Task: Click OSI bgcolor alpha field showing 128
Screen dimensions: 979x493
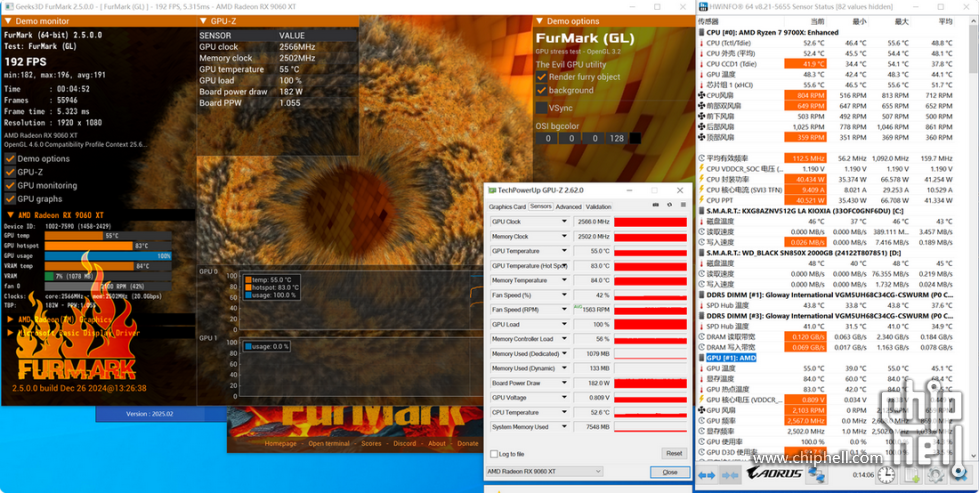Action: [616, 138]
